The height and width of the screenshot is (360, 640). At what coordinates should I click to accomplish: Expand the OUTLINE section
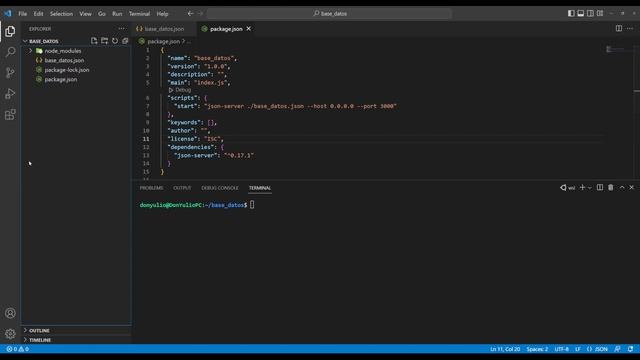tap(39, 330)
